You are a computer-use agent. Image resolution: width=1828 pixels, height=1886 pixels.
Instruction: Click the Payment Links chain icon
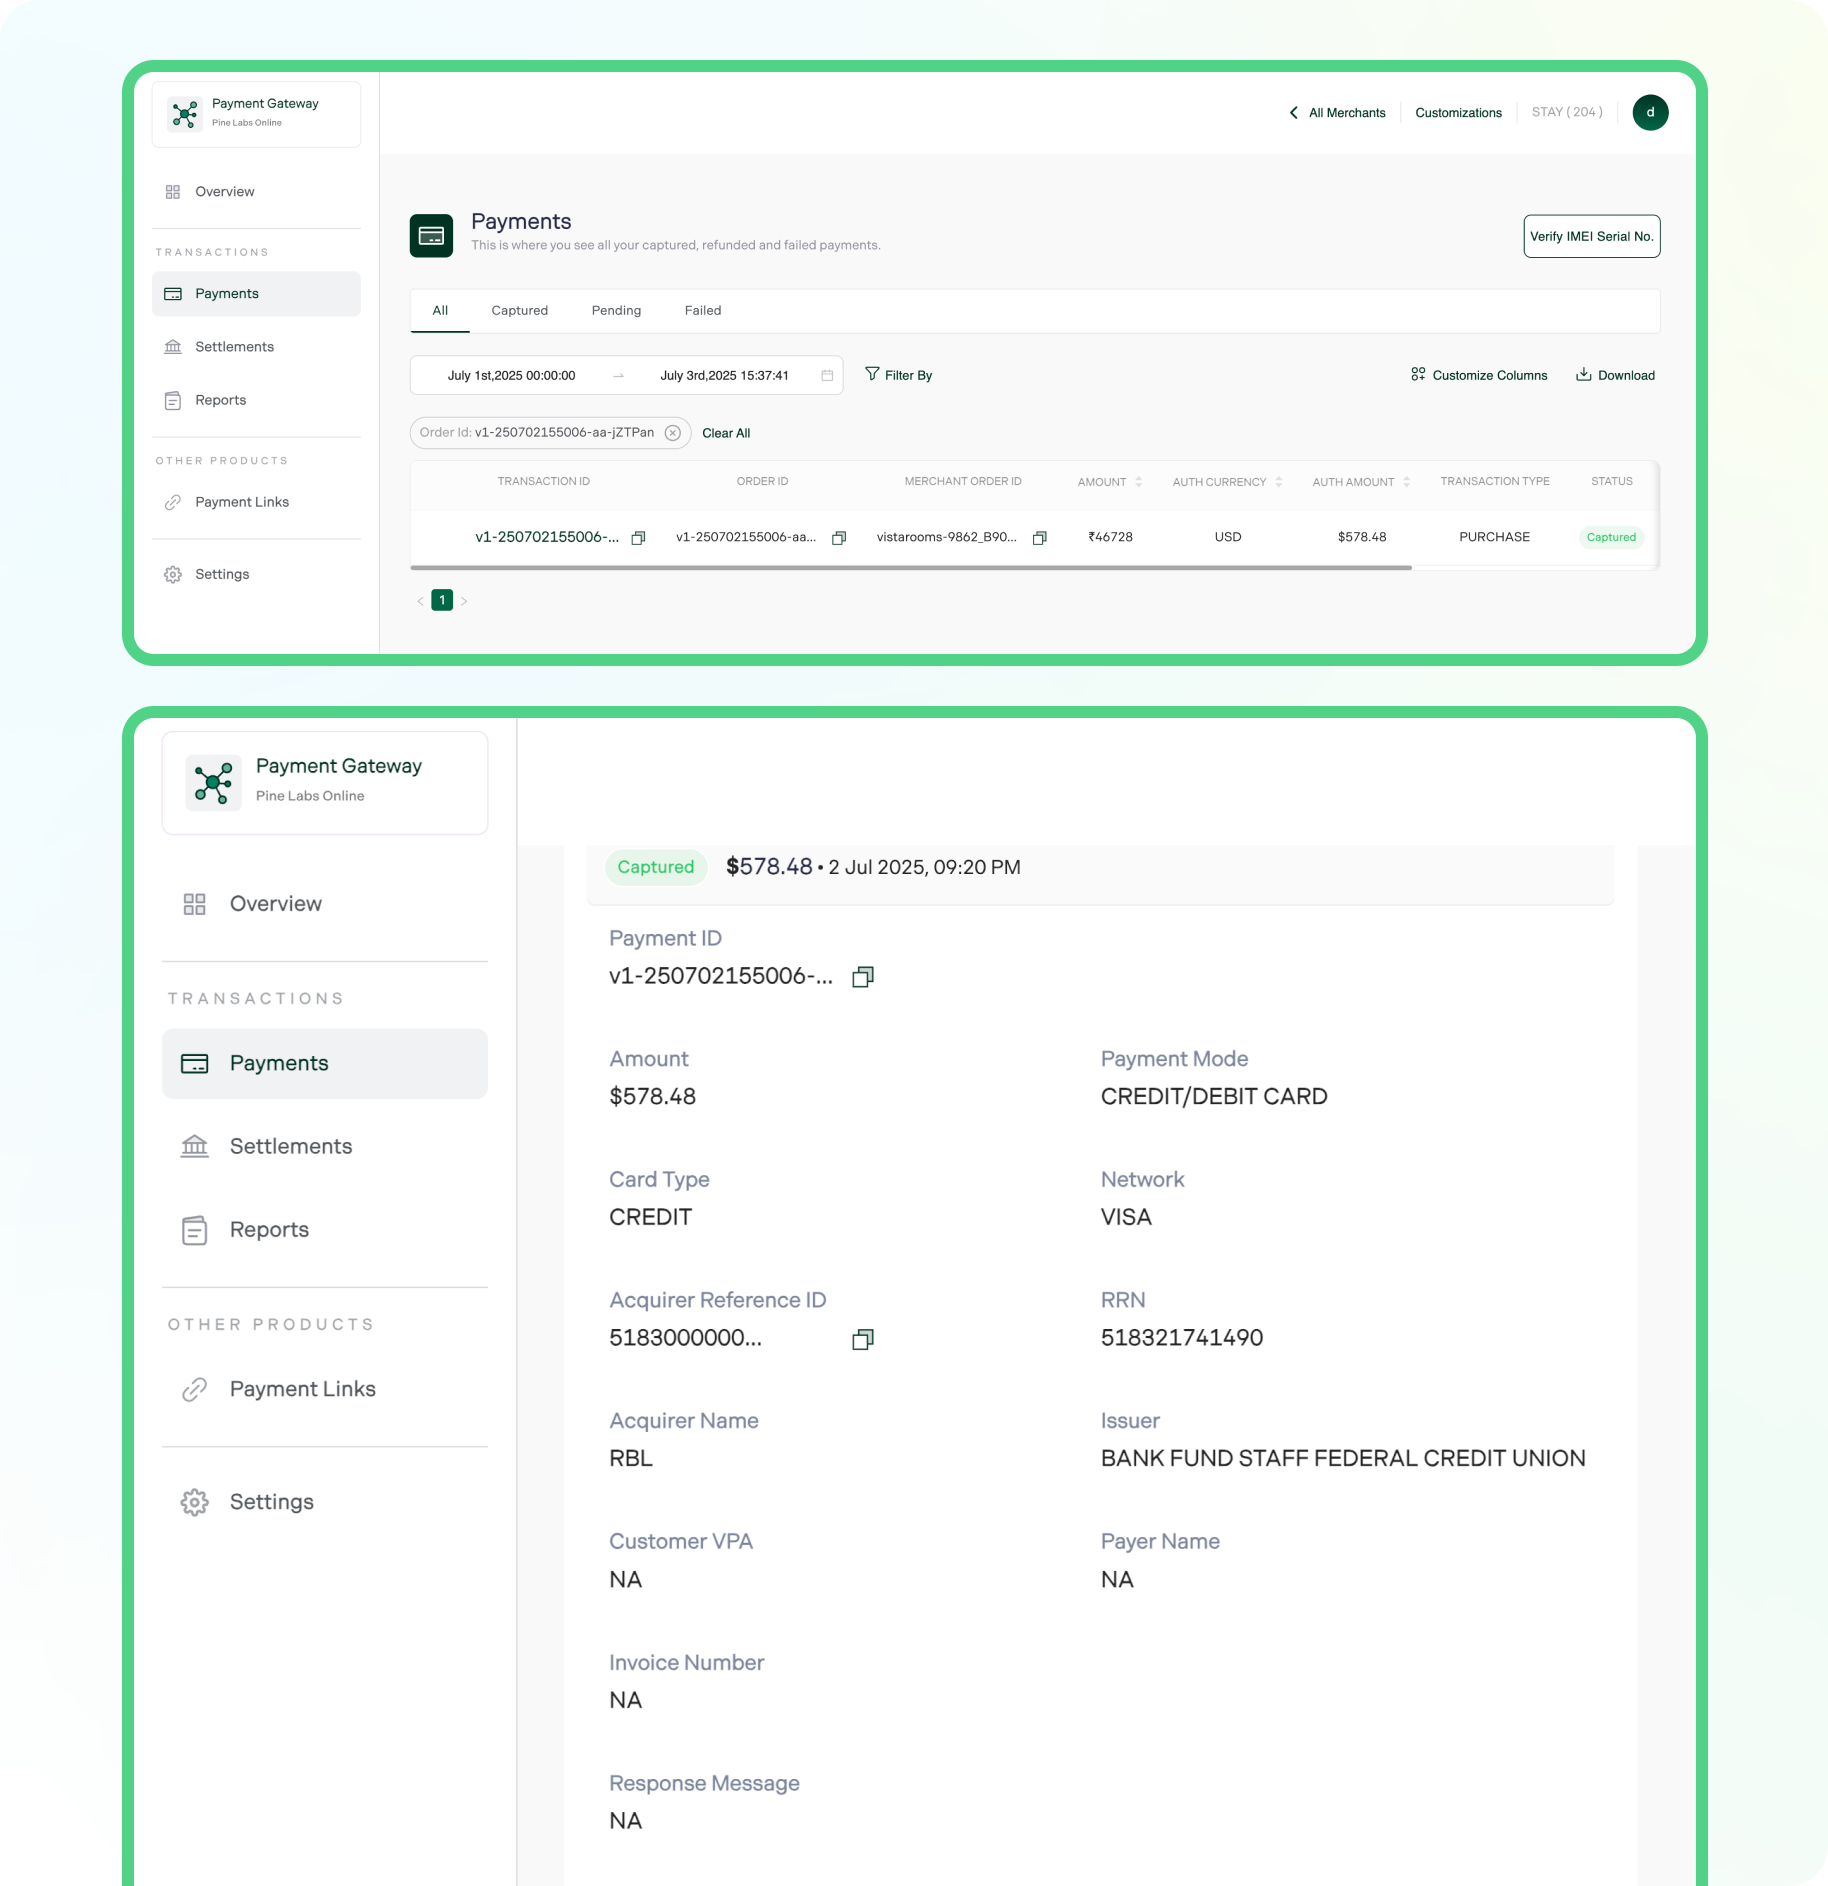pyautogui.click(x=194, y=1389)
